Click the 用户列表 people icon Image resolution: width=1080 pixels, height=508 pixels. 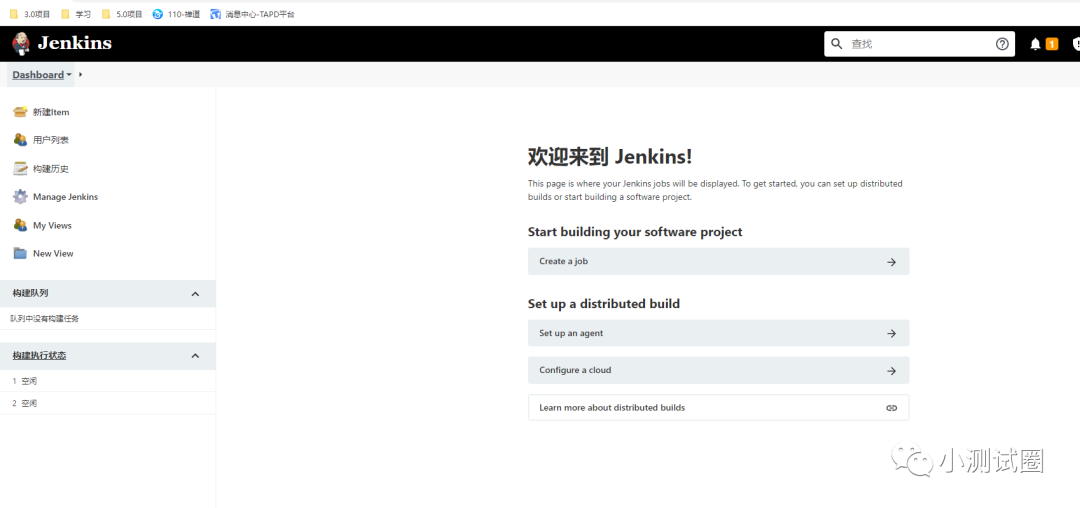coord(20,140)
